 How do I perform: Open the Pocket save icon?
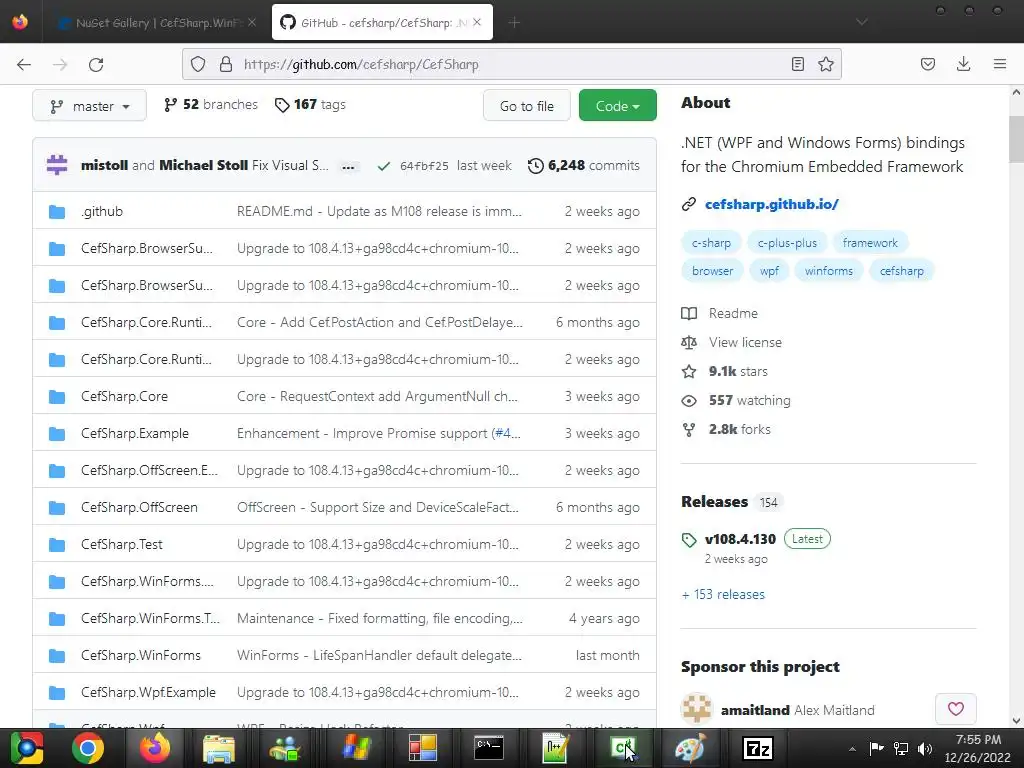point(927,64)
